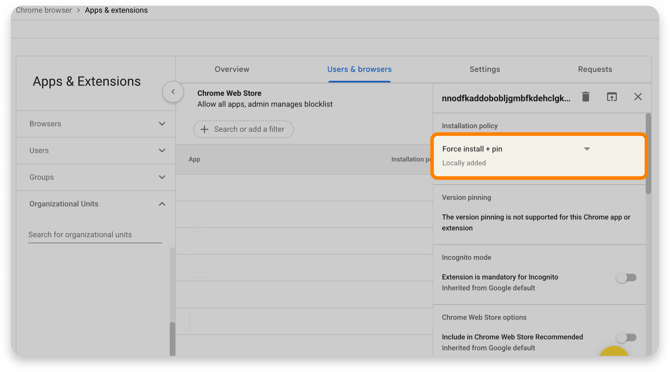670x372 pixels.
Task: Toggle Extension is mandatory for Incognito
Action: [626, 278]
